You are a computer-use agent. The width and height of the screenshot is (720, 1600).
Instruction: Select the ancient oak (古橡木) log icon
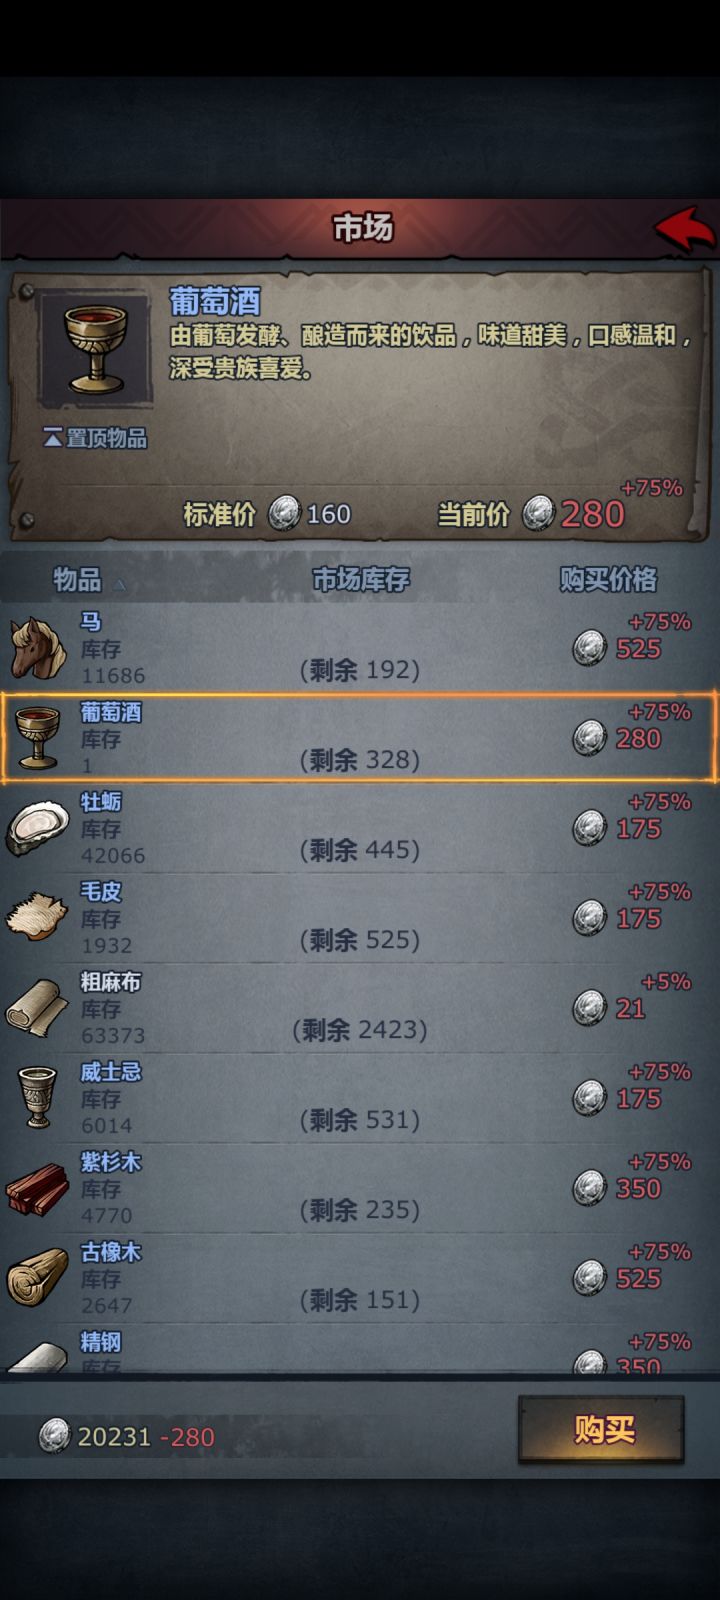[x=38, y=1277]
